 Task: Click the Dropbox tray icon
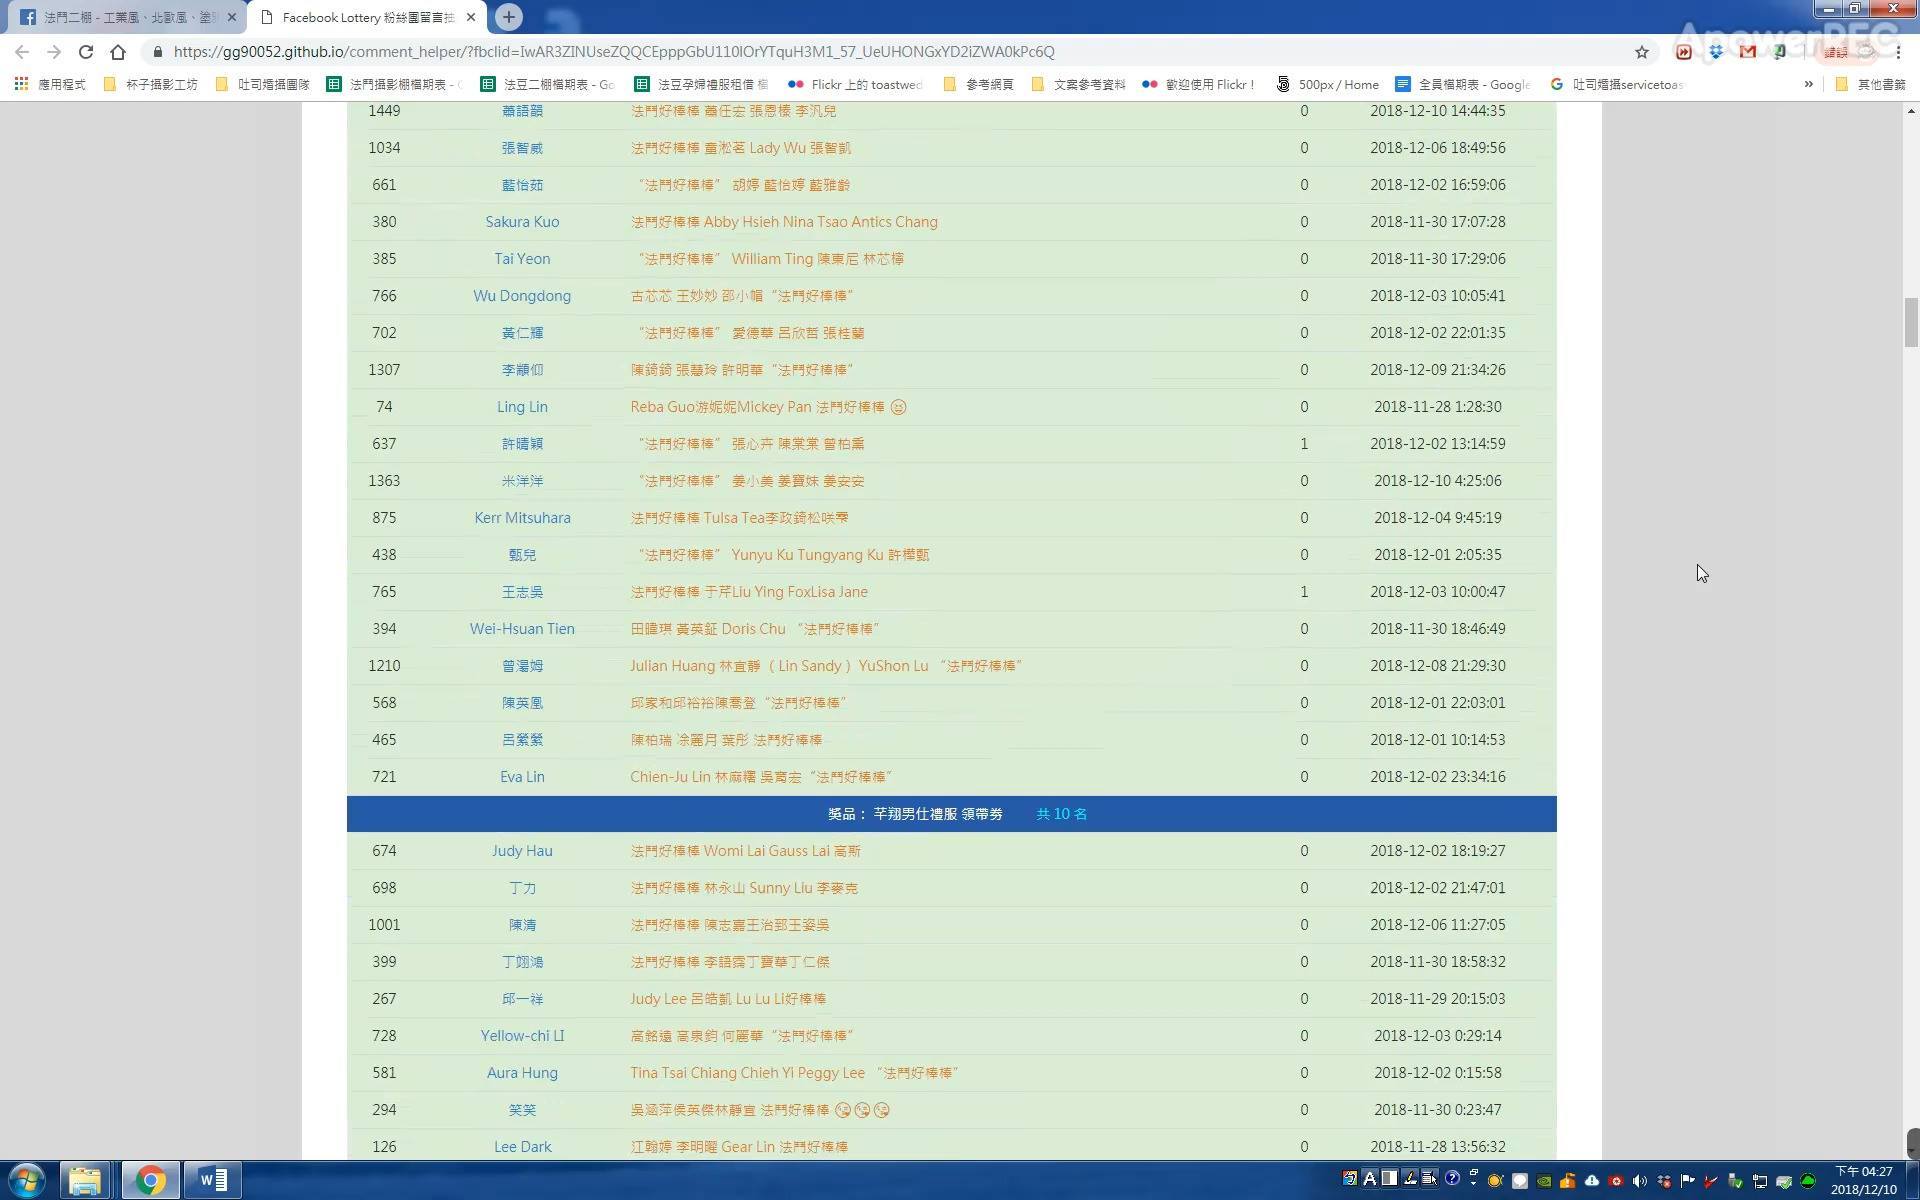(1663, 1181)
